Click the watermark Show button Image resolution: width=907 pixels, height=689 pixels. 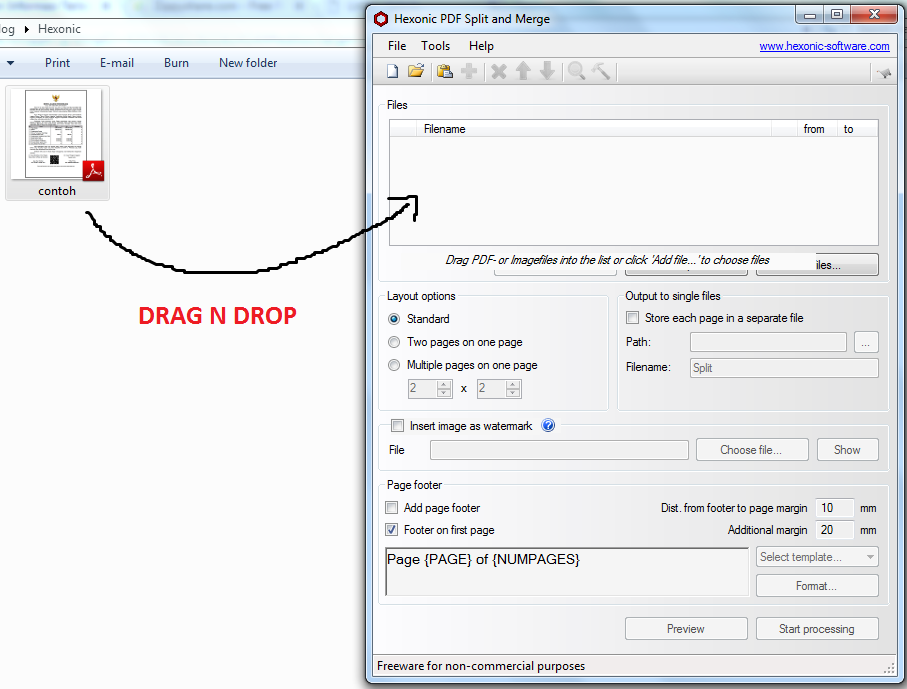click(x=847, y=450)
